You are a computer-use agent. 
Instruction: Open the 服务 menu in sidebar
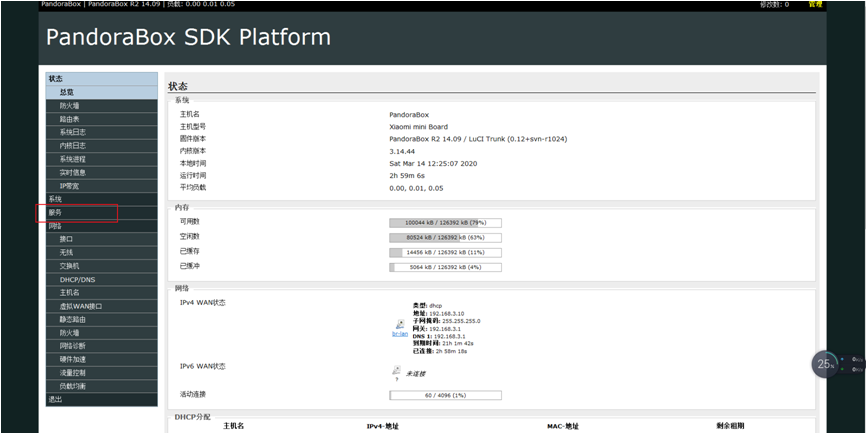[101, 213]
